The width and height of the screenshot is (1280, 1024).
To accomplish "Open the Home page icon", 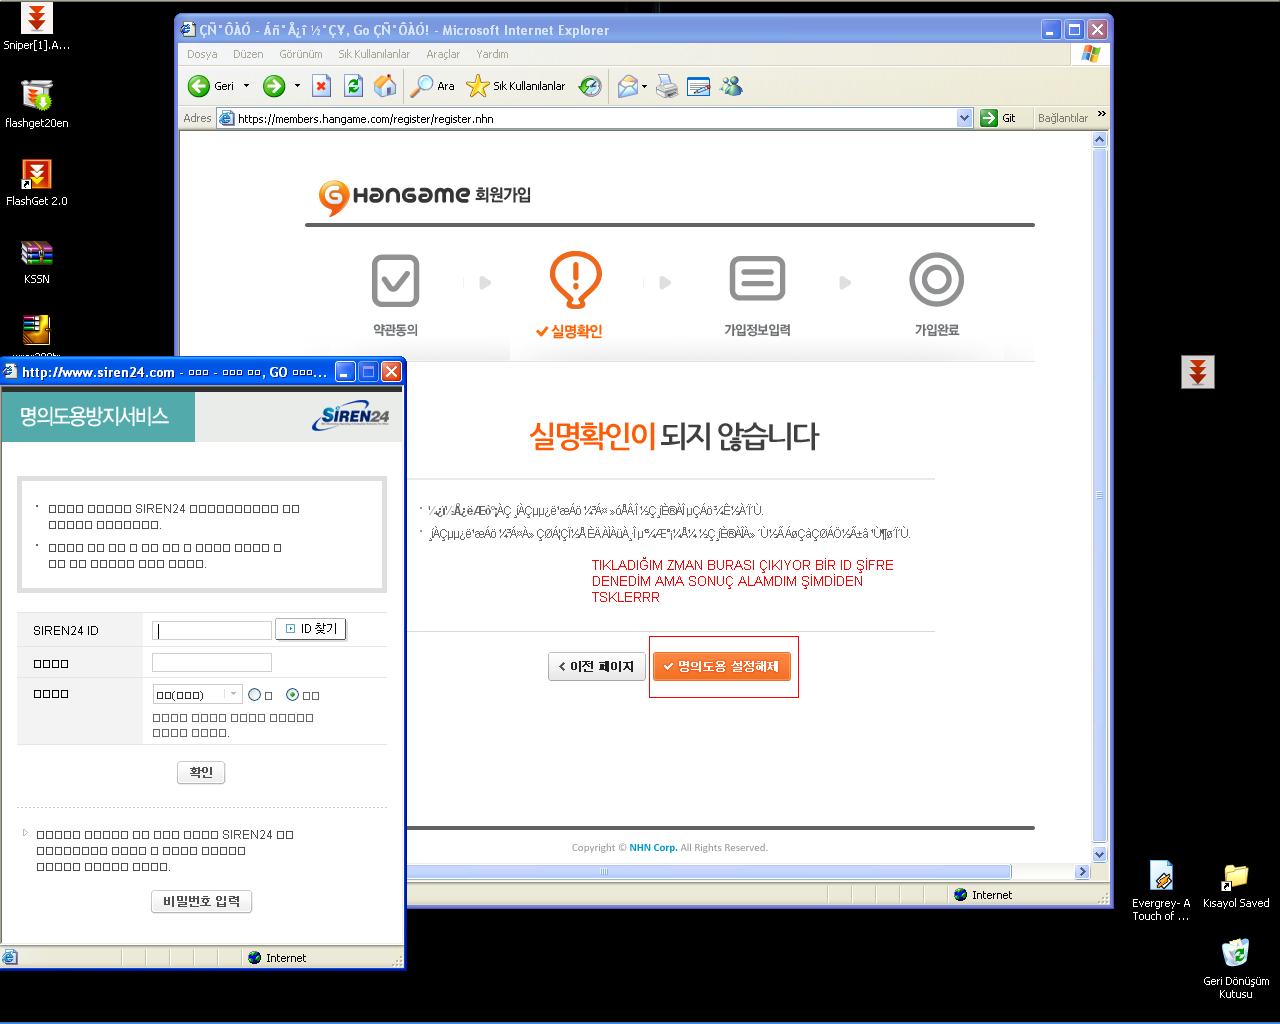I will point(385,86).
